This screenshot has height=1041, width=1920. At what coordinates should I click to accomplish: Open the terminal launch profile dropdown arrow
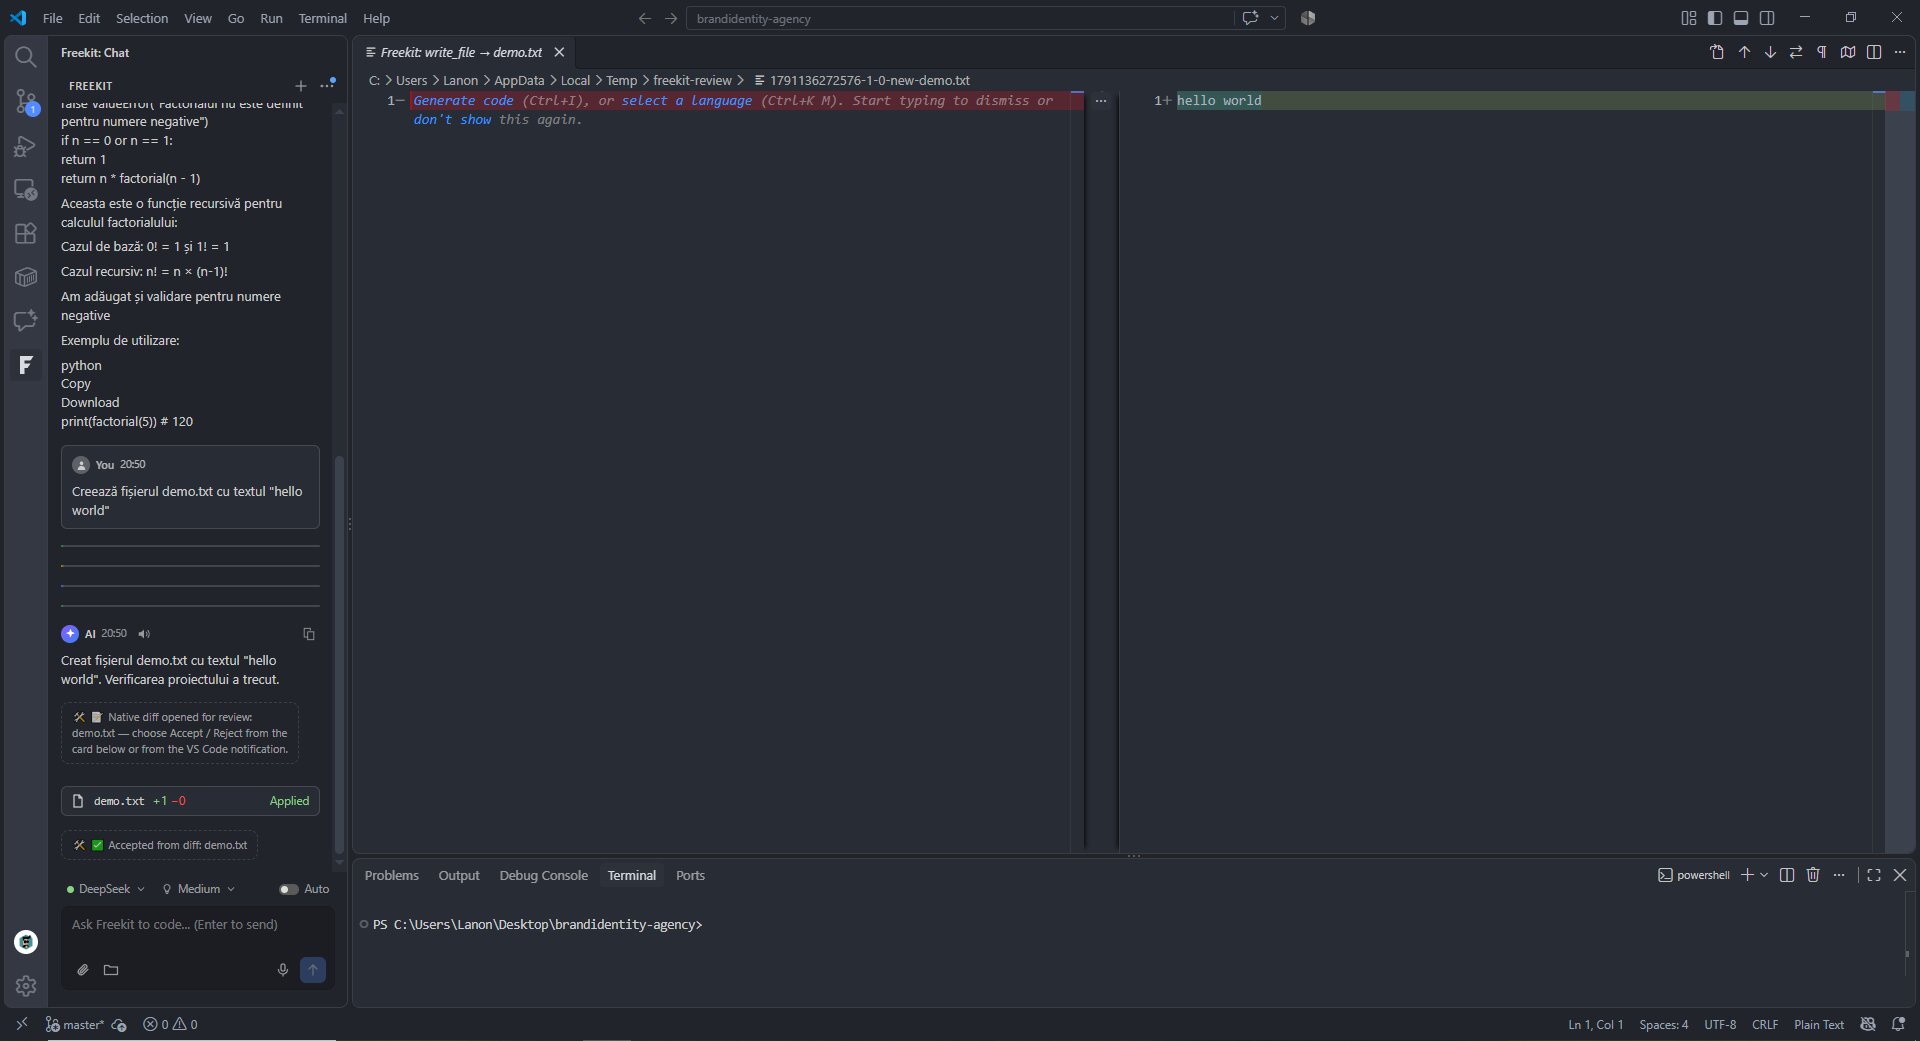1764,875
